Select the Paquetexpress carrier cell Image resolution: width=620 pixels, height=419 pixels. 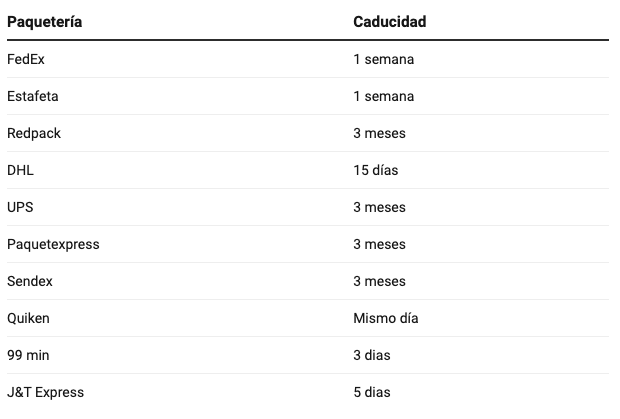click(x=53, y=244)
